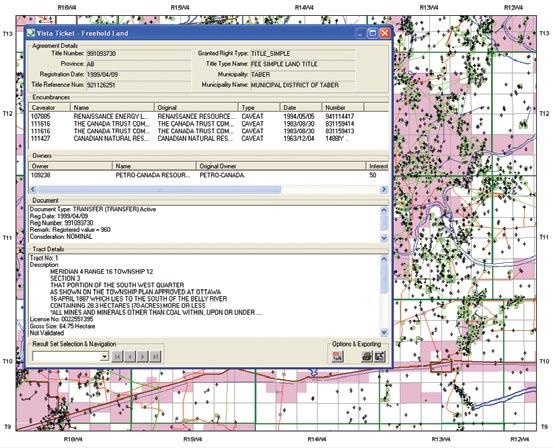Image resolution: width=553 pixels, height=448 pixels.
Task: Sort encumbrances by Original column header
Action: [x=196, y=107]
